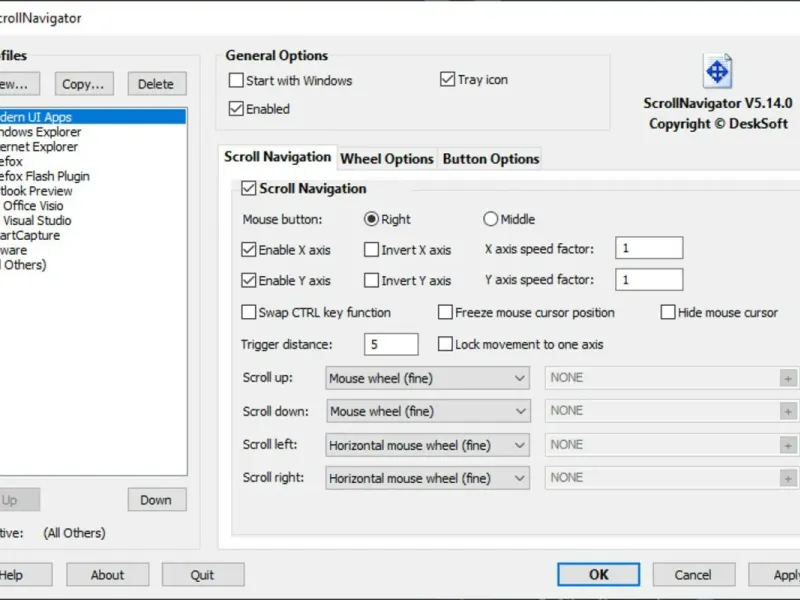The height and width of the screenshot is (600, 800).
Task: Click the Delete profile button
Action: (x=157, y=84)
